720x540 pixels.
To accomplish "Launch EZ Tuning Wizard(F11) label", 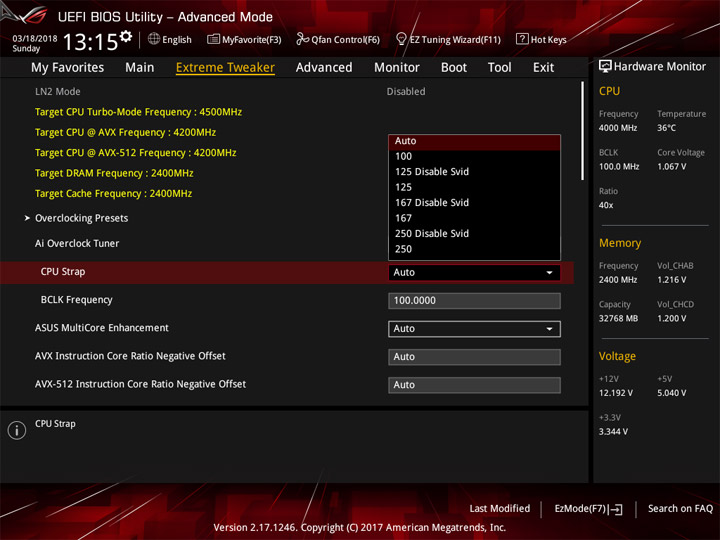I will pyautogui.click(x=455, y=39).
